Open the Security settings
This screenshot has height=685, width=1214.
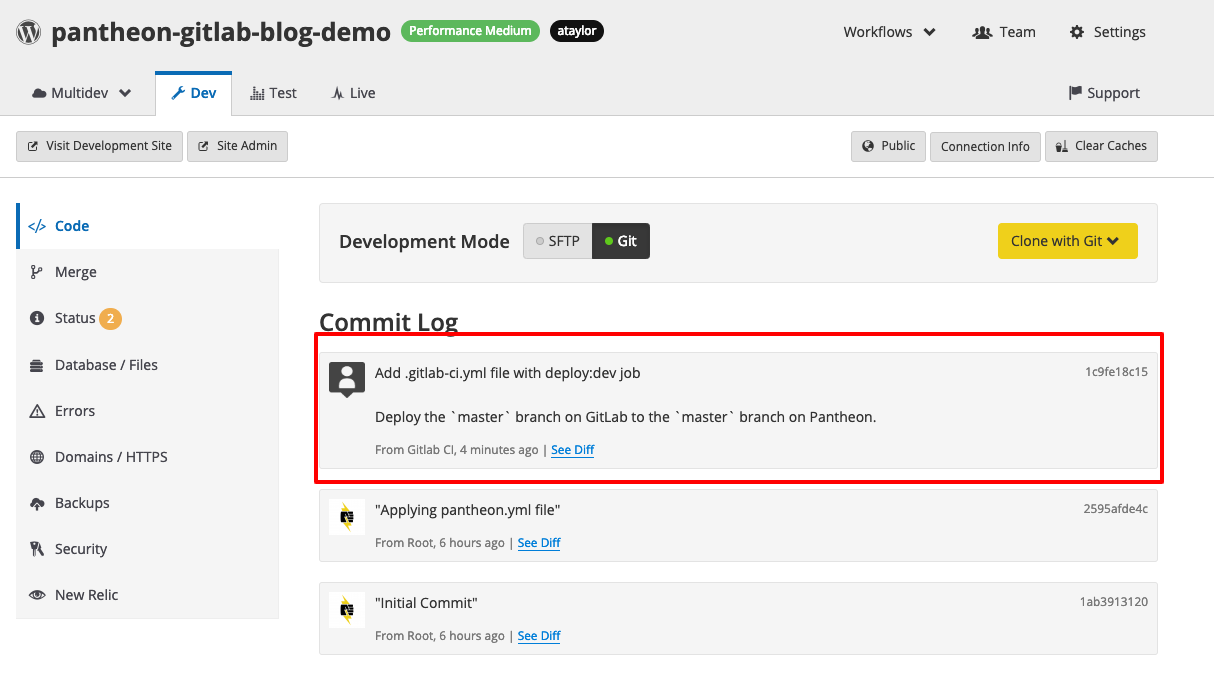pos(78,548)
